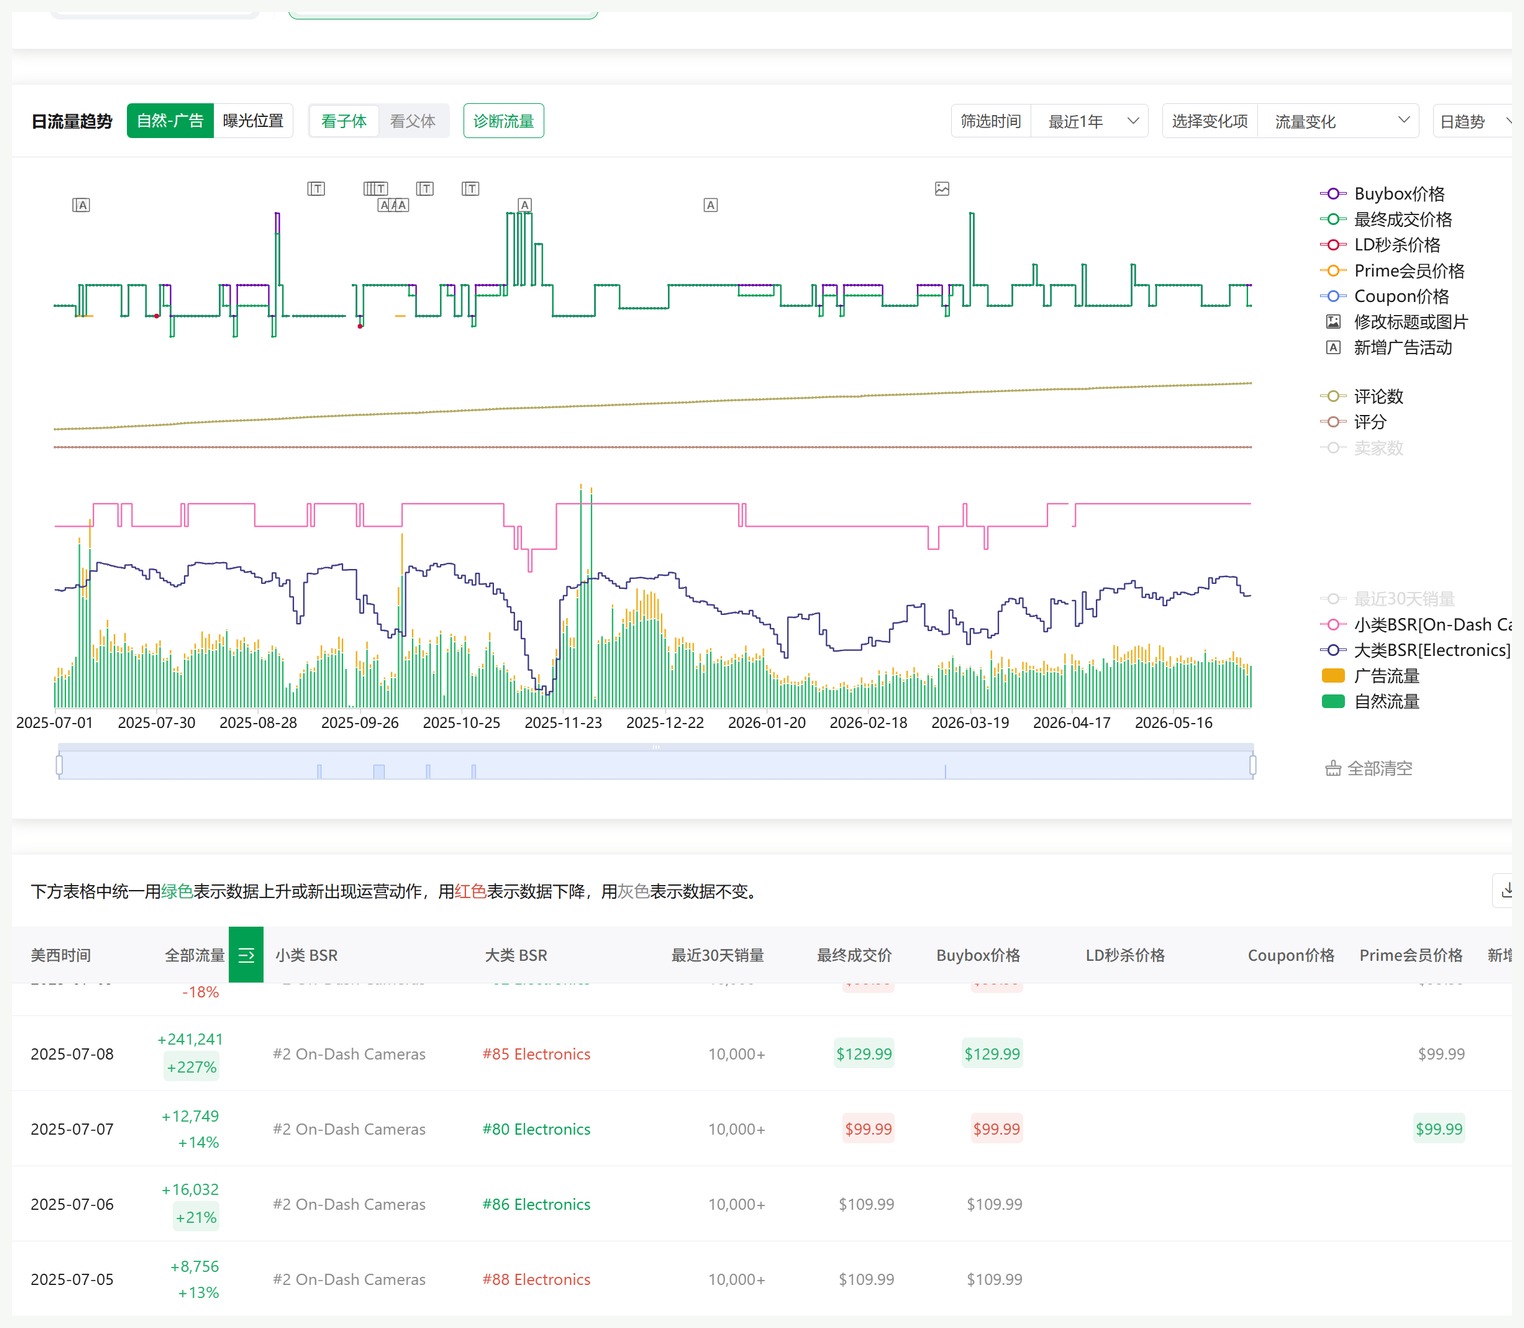The image size is (1524, 1328).
Task: Click the 全部清空 clear-all icon
Action: [x=1333, y=768]
